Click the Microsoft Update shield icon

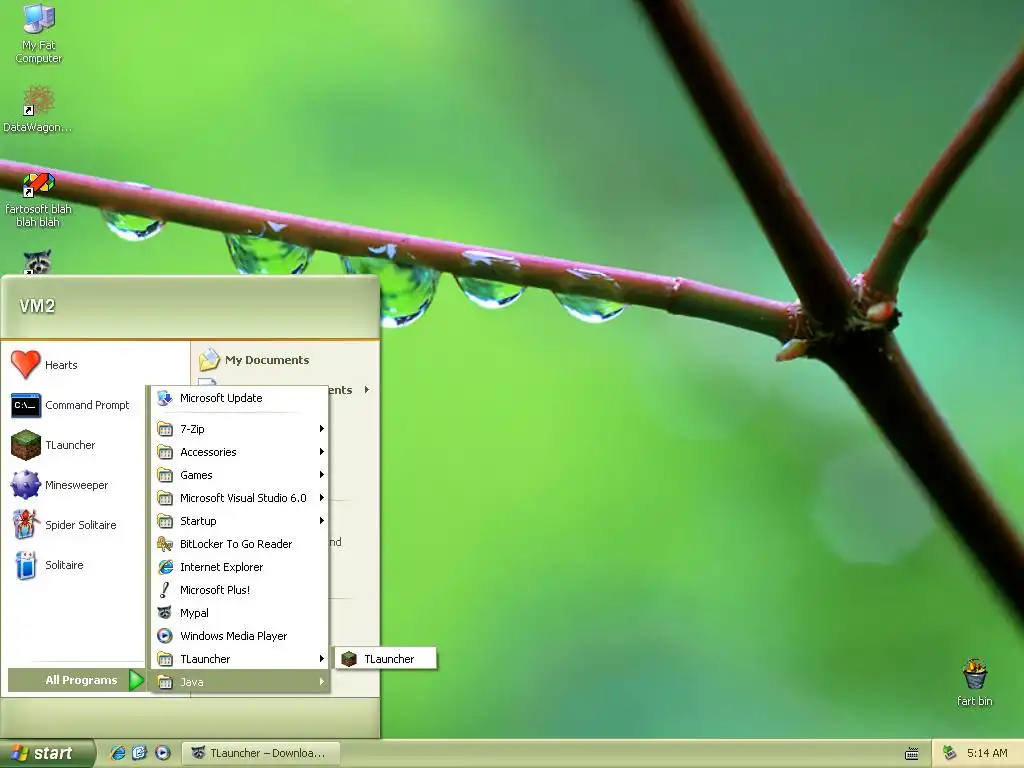click(x=165, y=398)
